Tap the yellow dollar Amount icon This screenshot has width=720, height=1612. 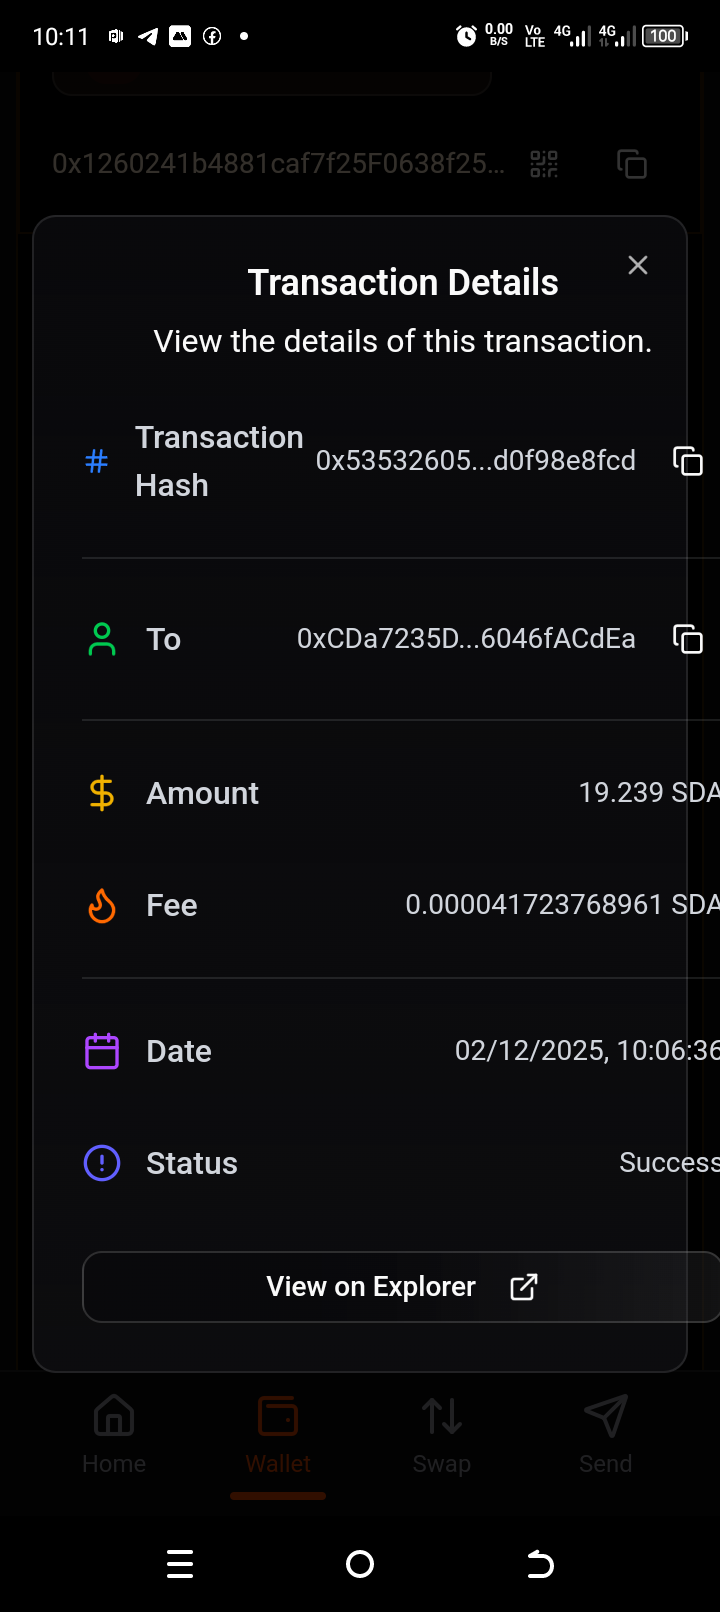(x=102, y=793)
